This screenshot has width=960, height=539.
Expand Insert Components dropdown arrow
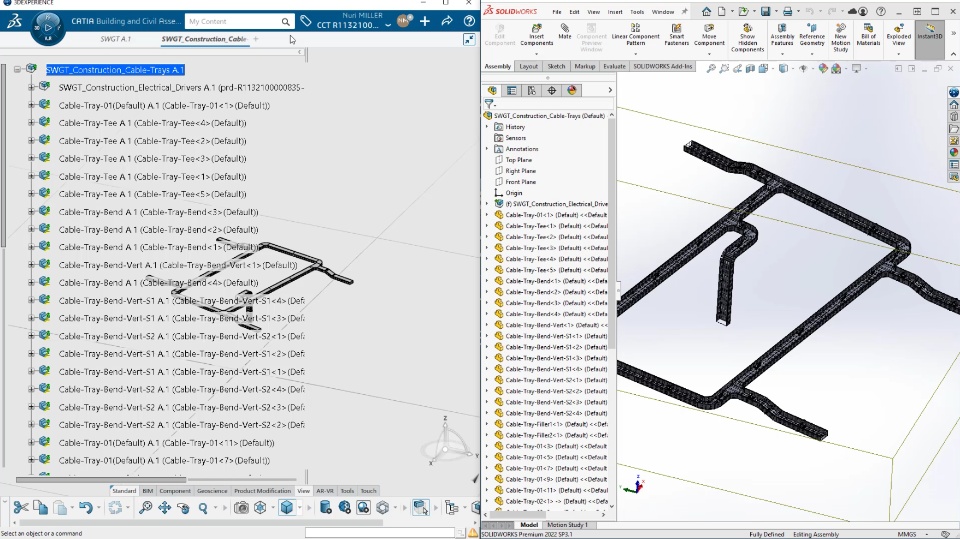pyautogui.click(x=536, y=53)
